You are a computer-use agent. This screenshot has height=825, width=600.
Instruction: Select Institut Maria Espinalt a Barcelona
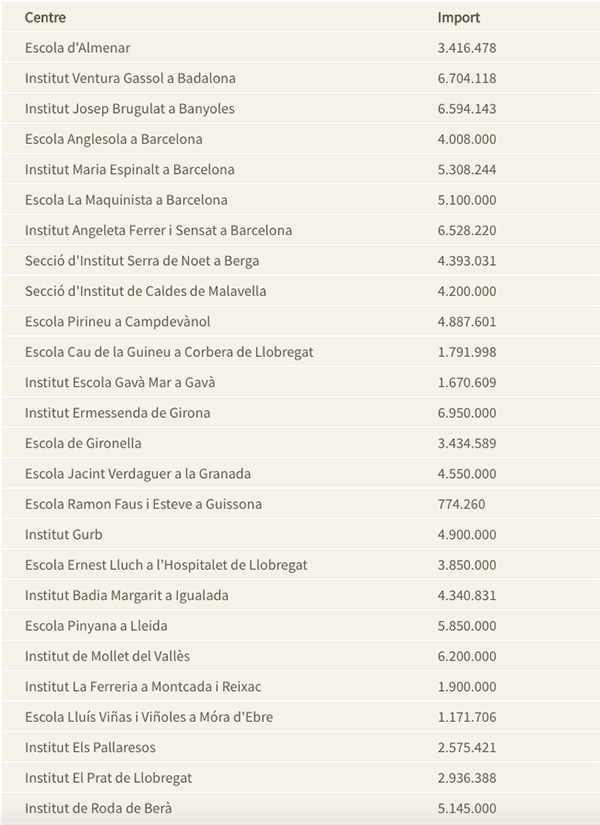pyautogui.click(x=130, y=170)
